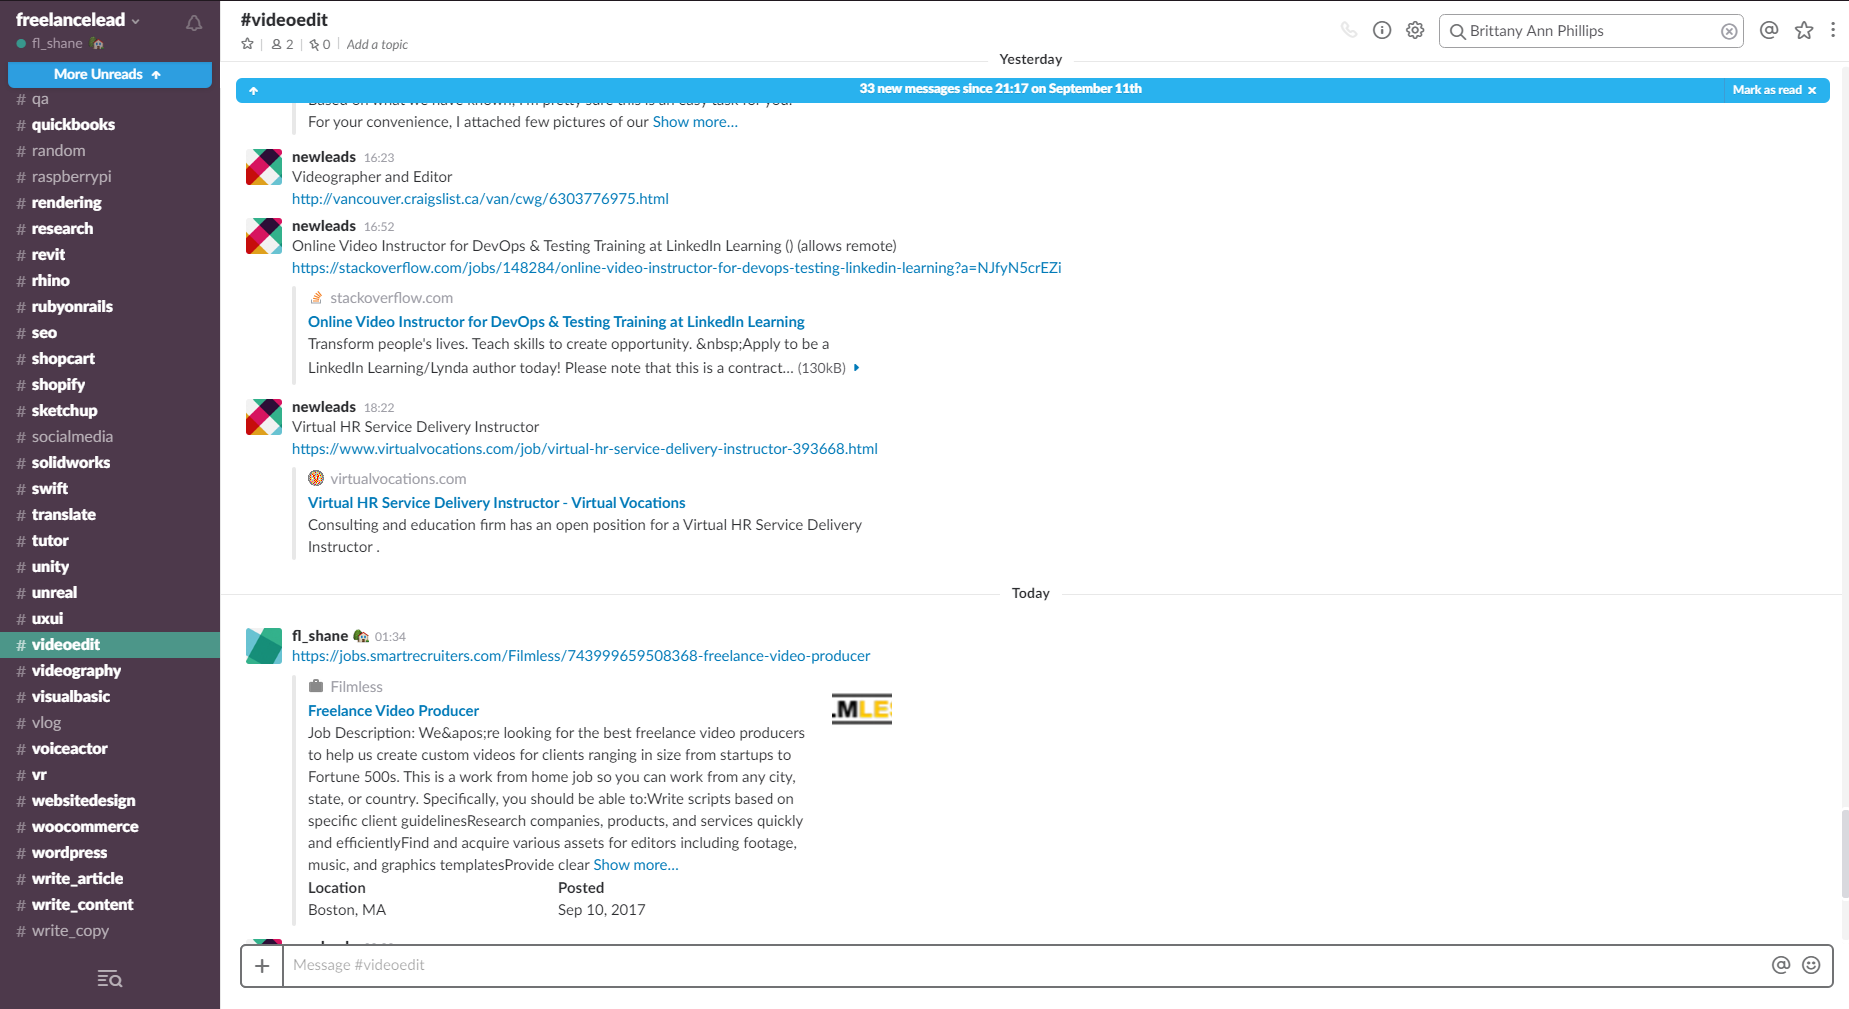Image resolution: width=1849 pixels, height=1009 pixels.
Task: Open the swift channel
Action: 110,489
